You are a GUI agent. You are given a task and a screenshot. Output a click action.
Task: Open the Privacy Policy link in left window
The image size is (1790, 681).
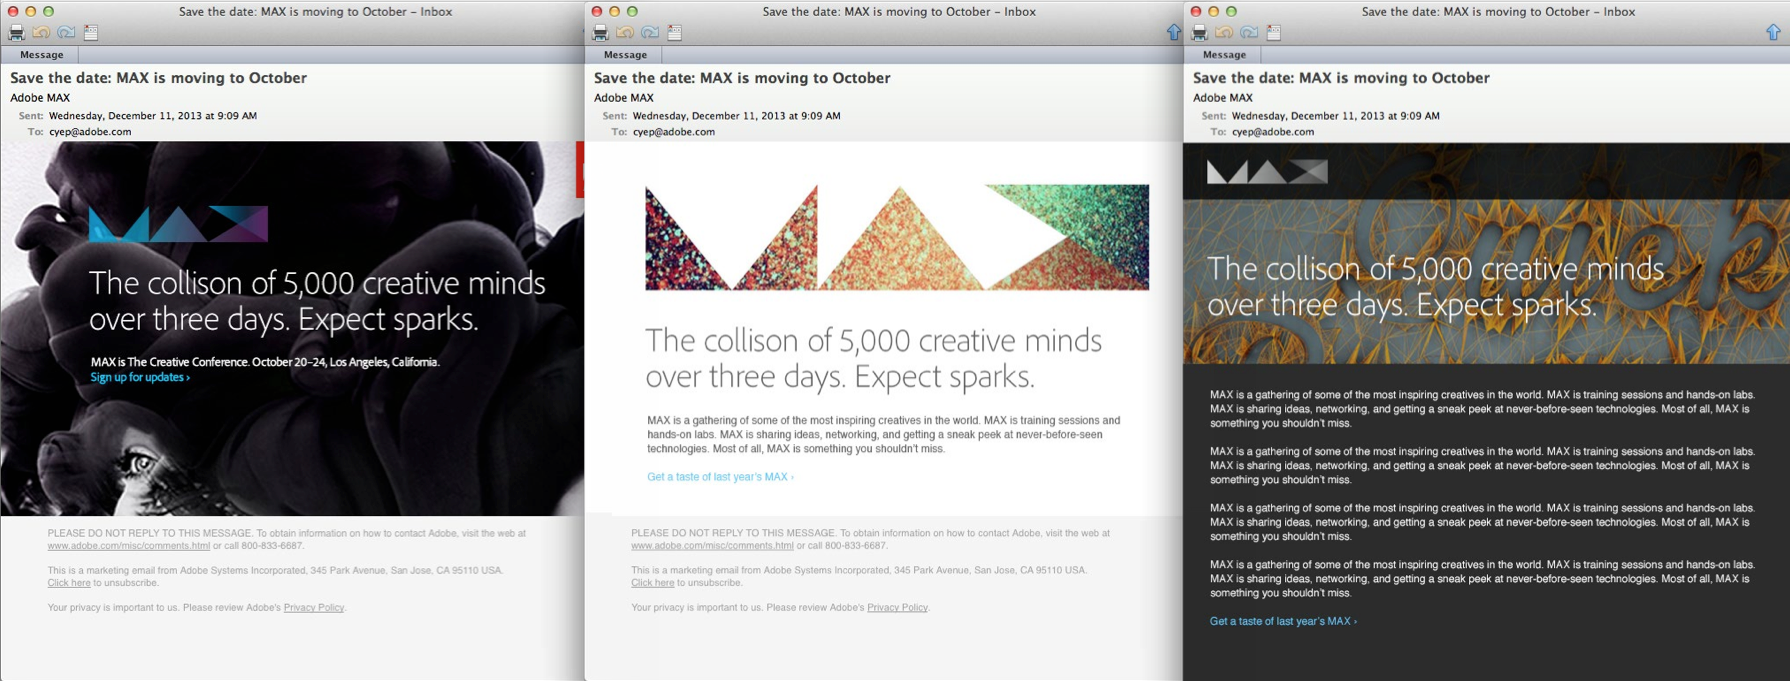pyautogui.click(x=314, y=608)
